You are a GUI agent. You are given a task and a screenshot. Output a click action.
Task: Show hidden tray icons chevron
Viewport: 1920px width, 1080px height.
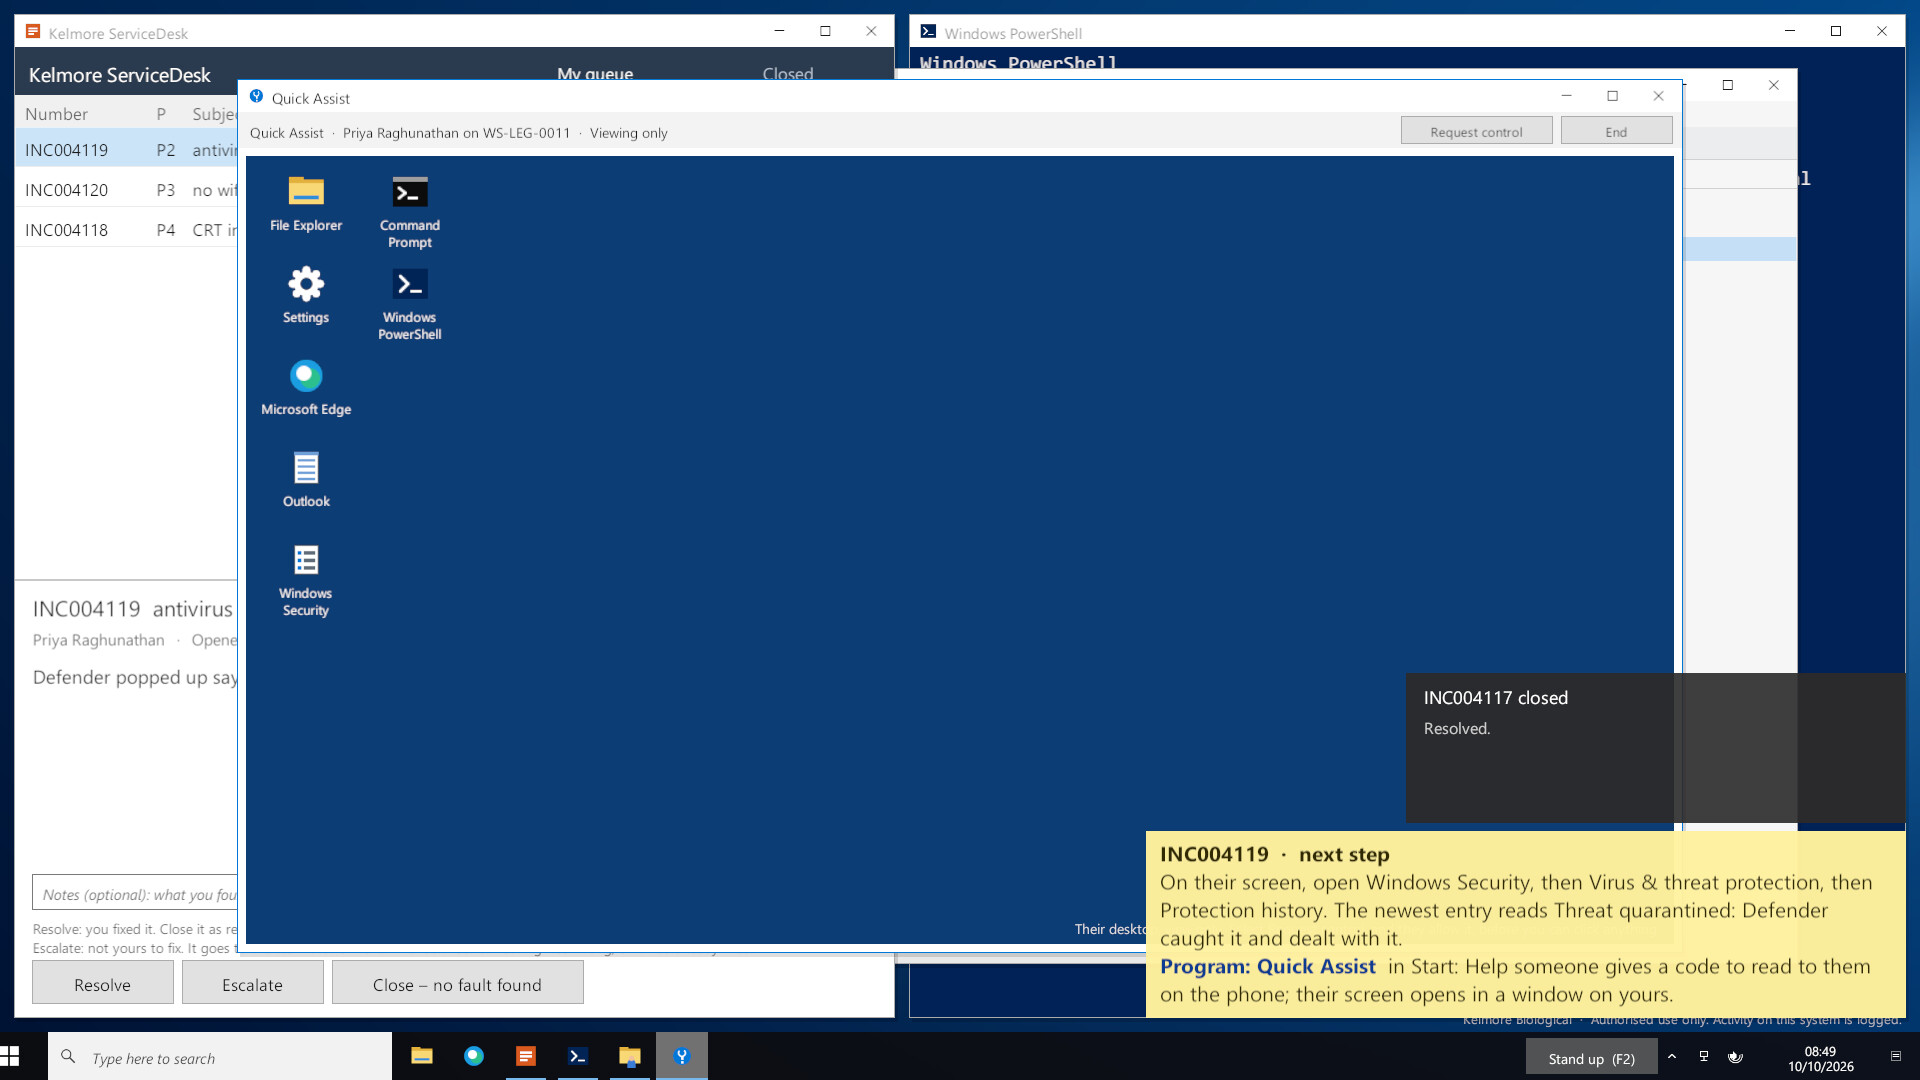[1672, 1057]
